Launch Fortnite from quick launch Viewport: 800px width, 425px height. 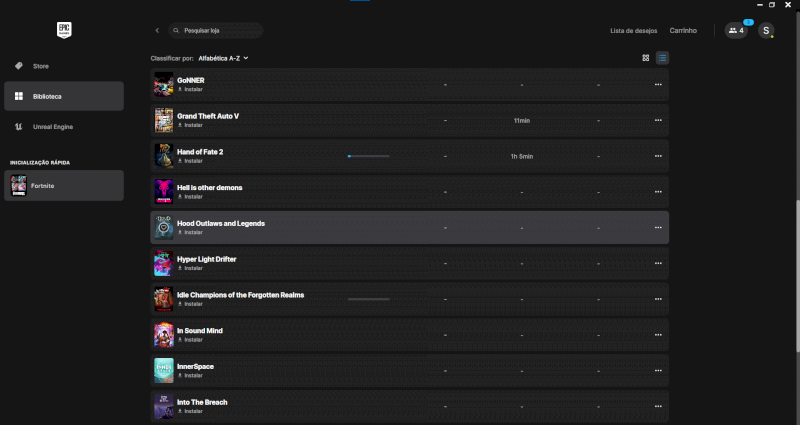64,185
